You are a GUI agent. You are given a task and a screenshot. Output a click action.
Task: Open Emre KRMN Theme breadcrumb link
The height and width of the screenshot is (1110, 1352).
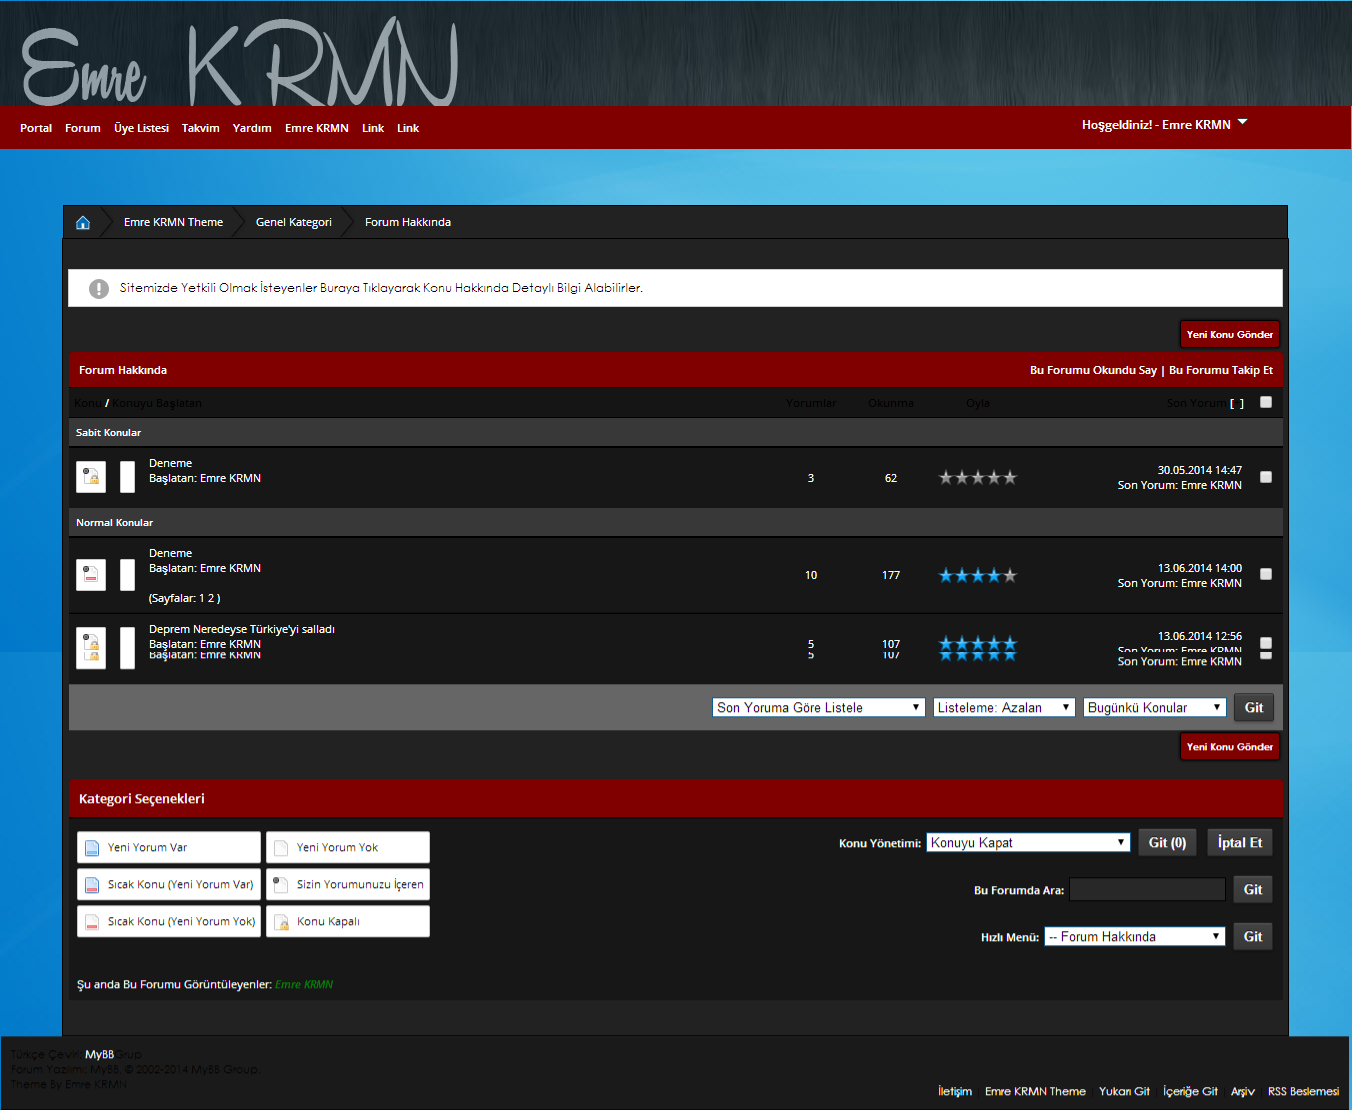coord(173,222)
